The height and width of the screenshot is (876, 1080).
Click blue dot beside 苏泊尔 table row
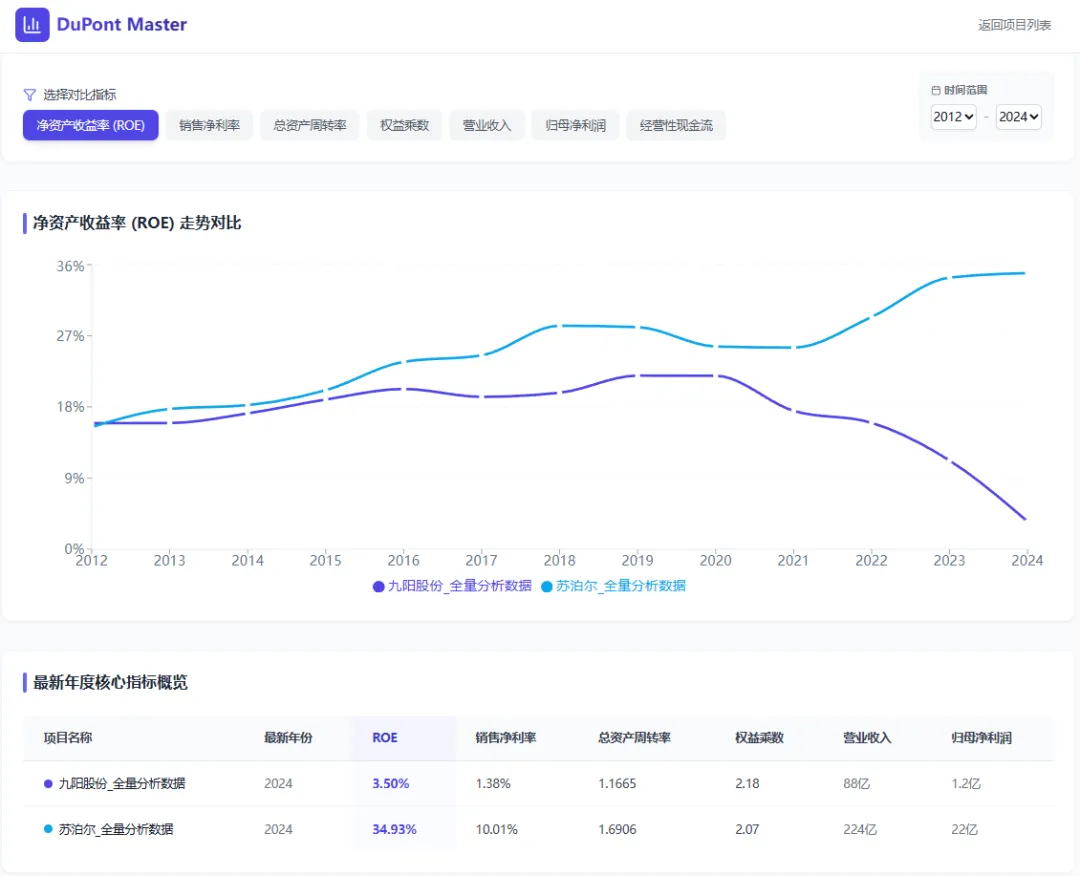(48, 829)
